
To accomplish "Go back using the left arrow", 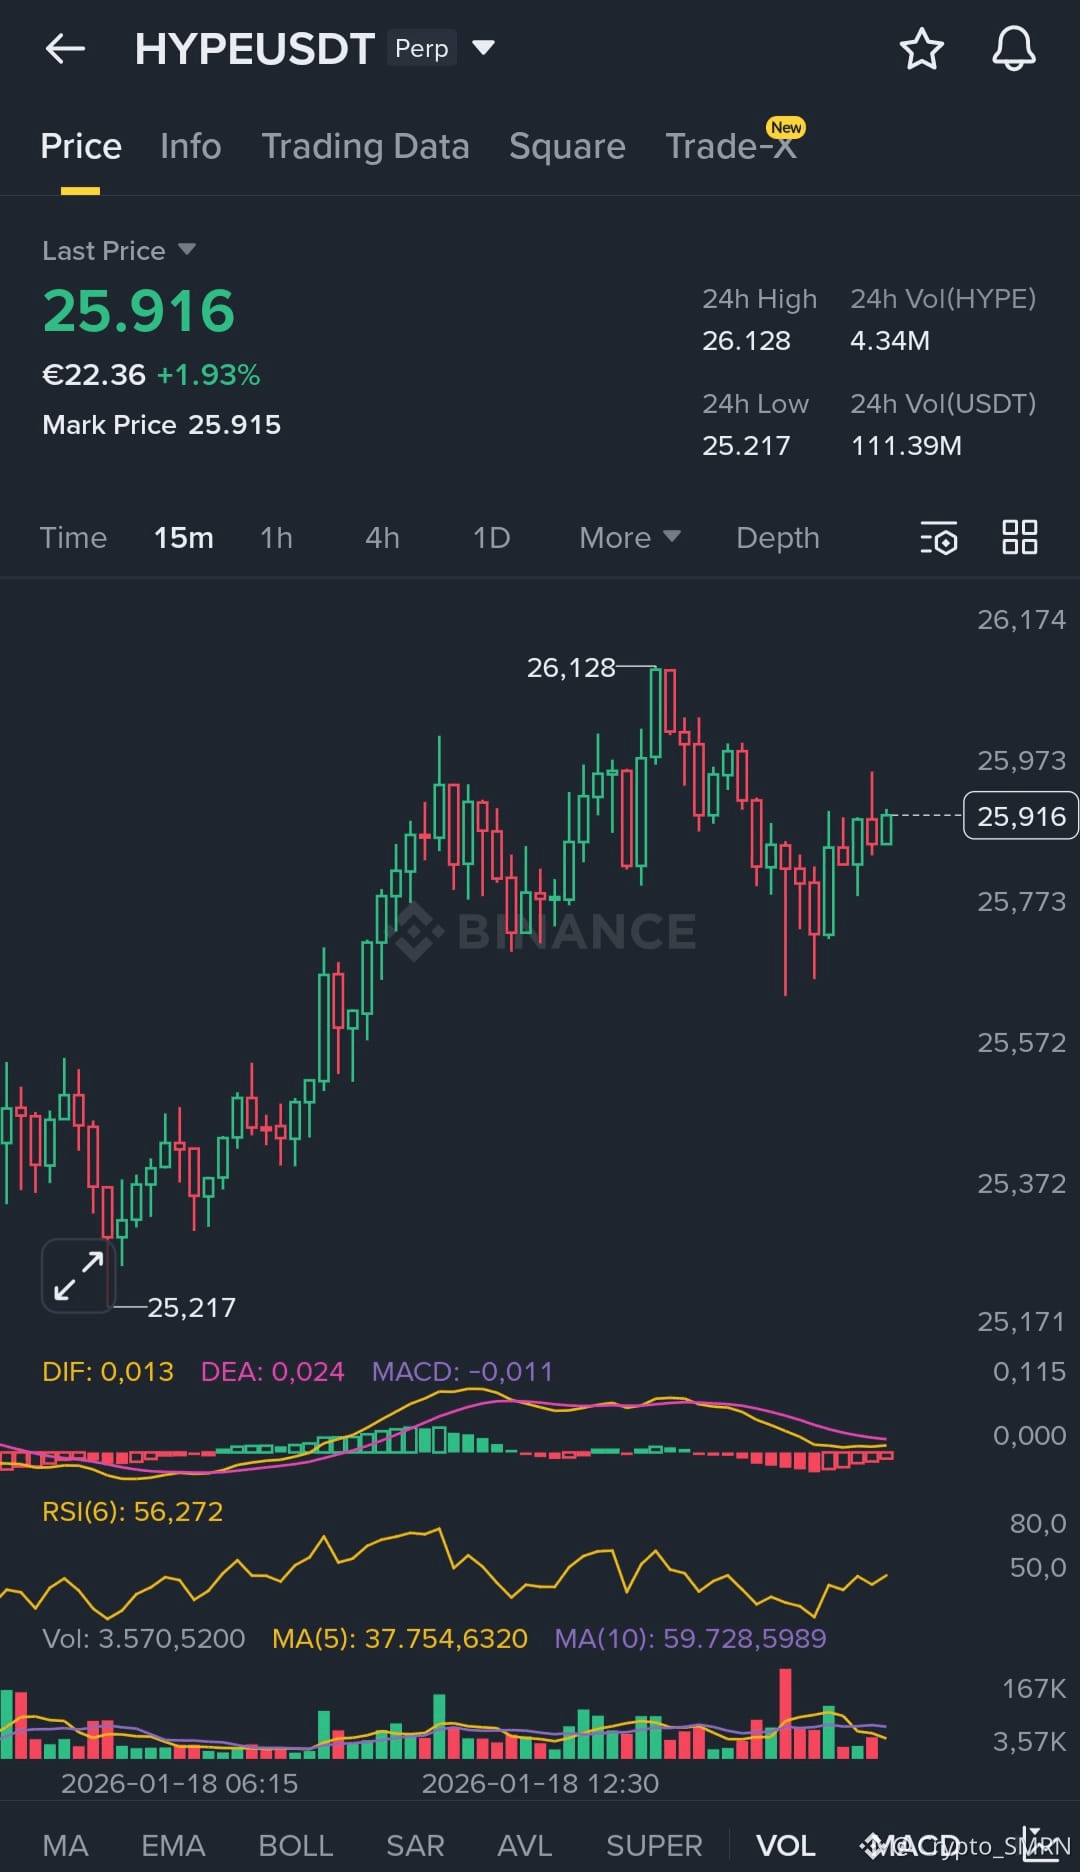I will pos(66,48).
